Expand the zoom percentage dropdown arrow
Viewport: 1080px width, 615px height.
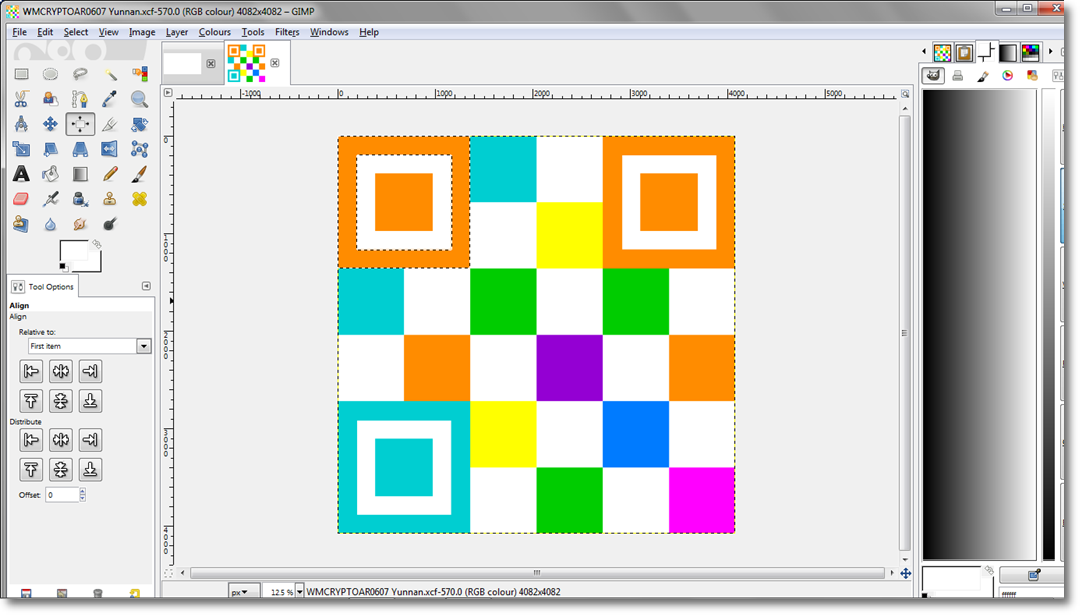coord(300,592)
